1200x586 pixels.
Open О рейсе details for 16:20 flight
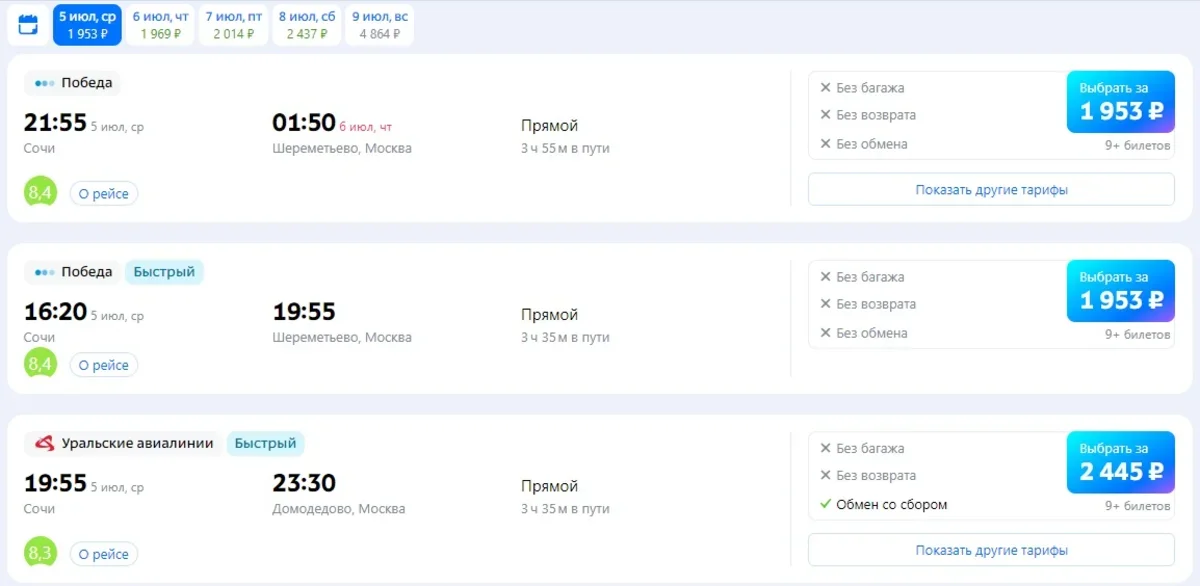(x=104, y=365)
